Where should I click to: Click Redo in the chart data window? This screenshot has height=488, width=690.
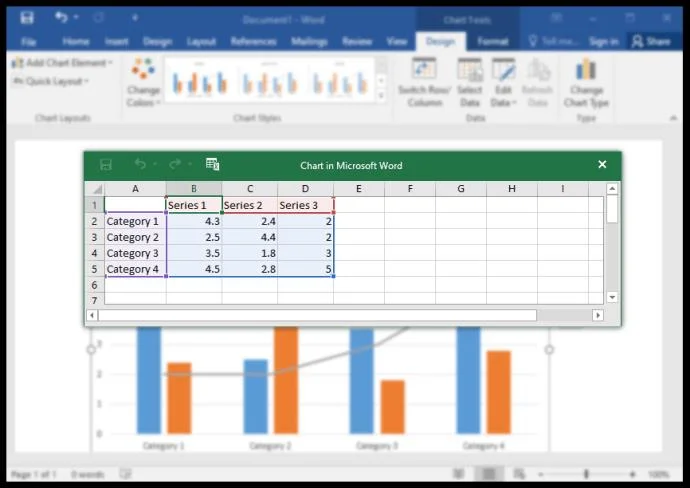pyautogui.click(x=175, y=164)
